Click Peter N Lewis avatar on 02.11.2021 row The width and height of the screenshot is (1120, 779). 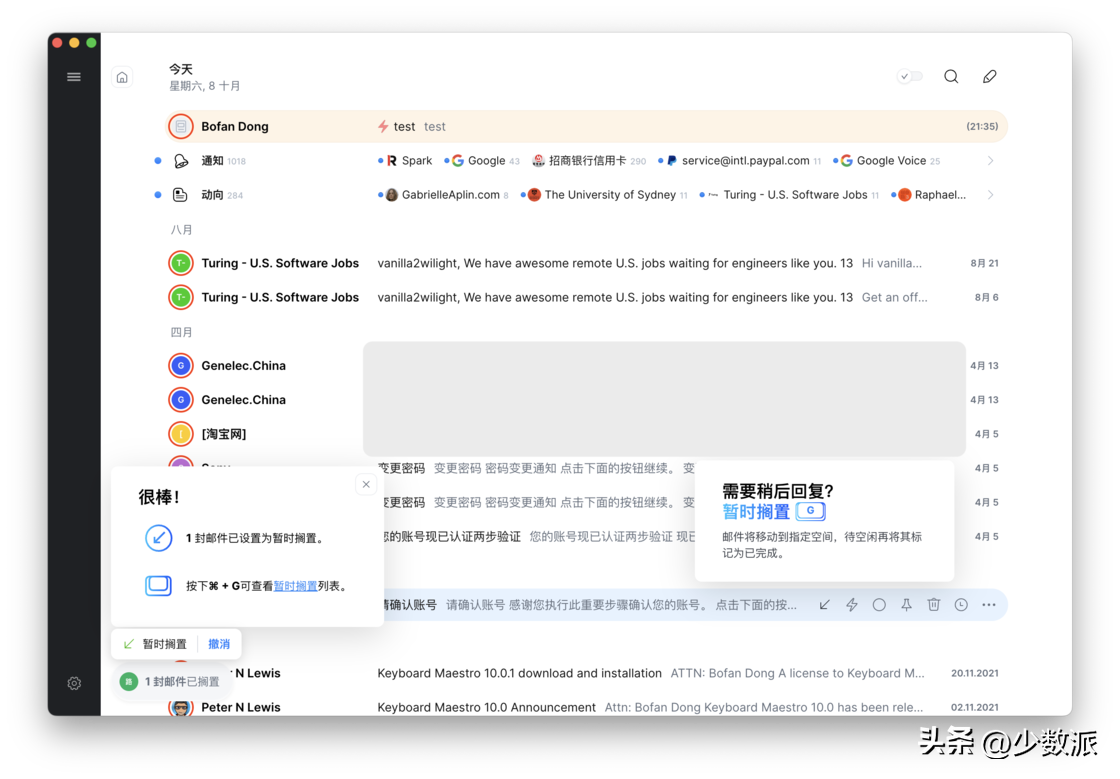click(x=181, y=707)
